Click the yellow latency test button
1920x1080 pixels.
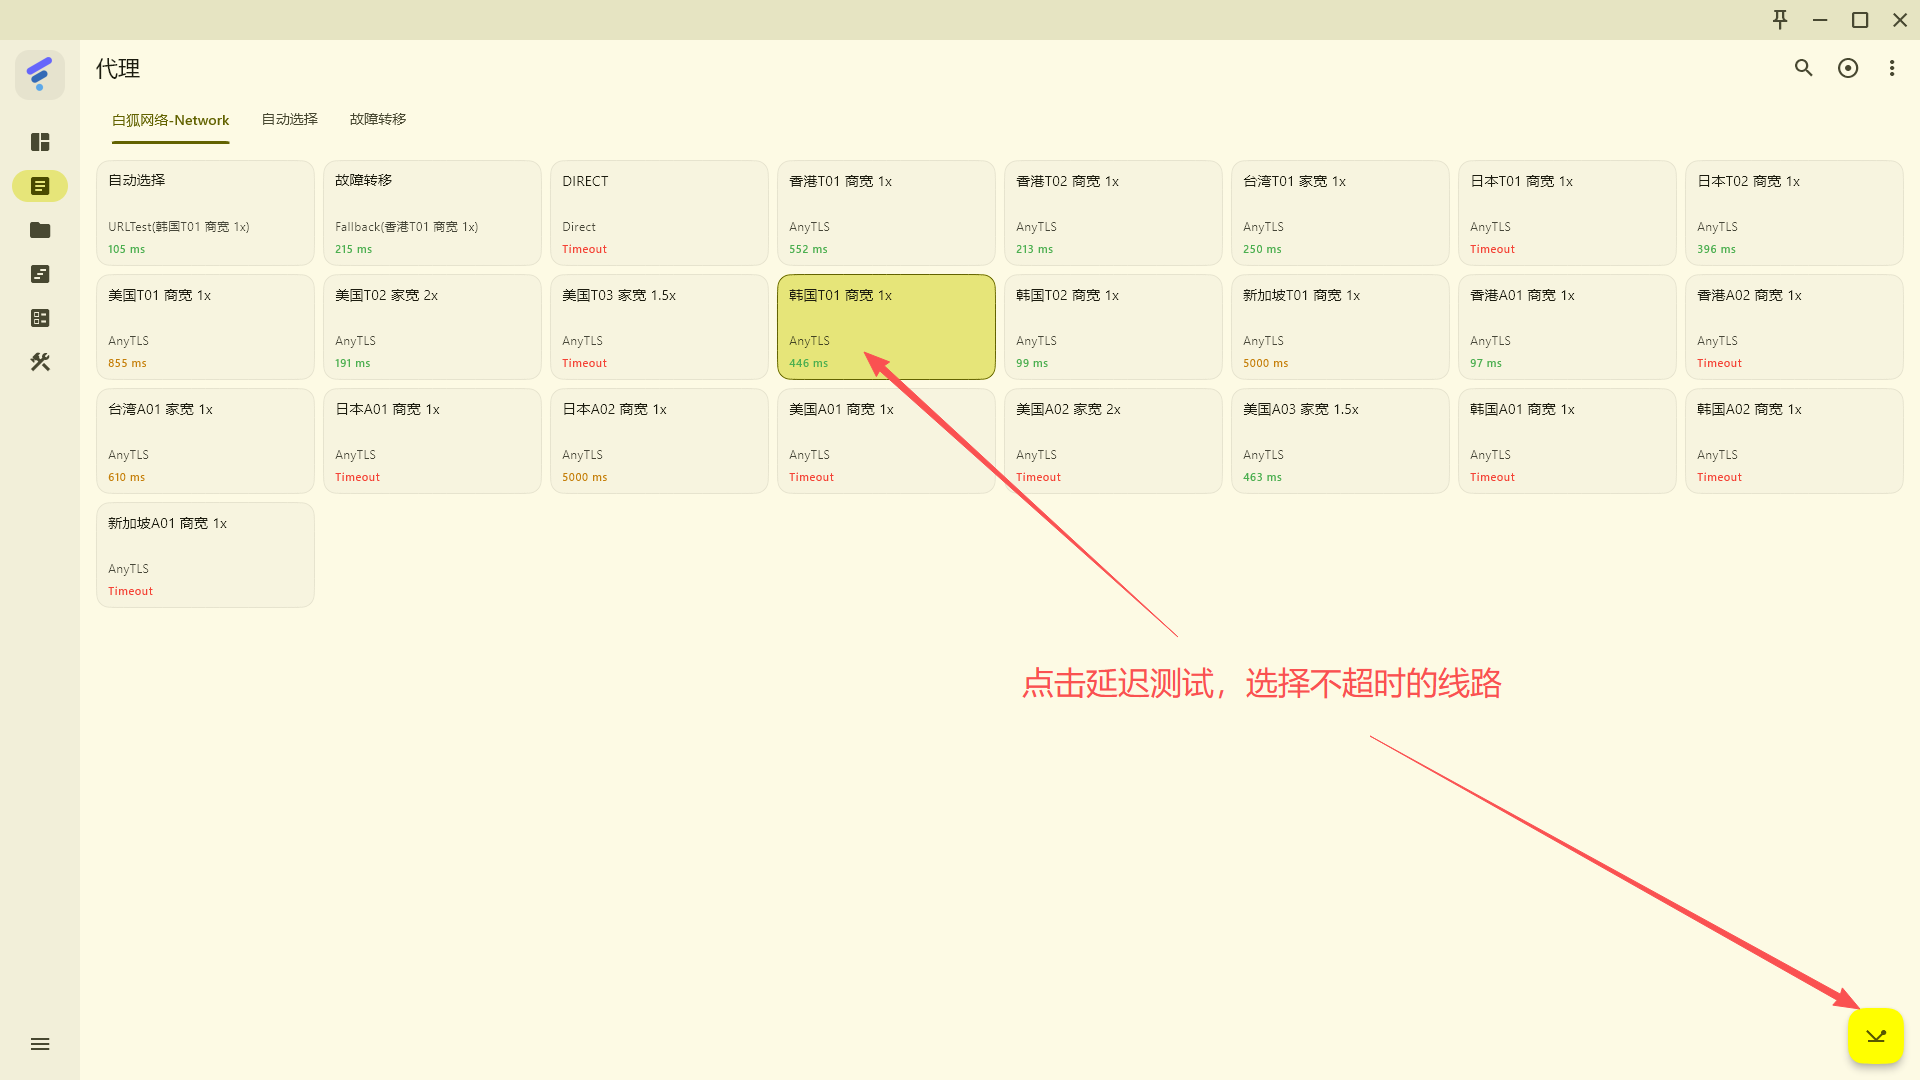click(1875, 1036)
